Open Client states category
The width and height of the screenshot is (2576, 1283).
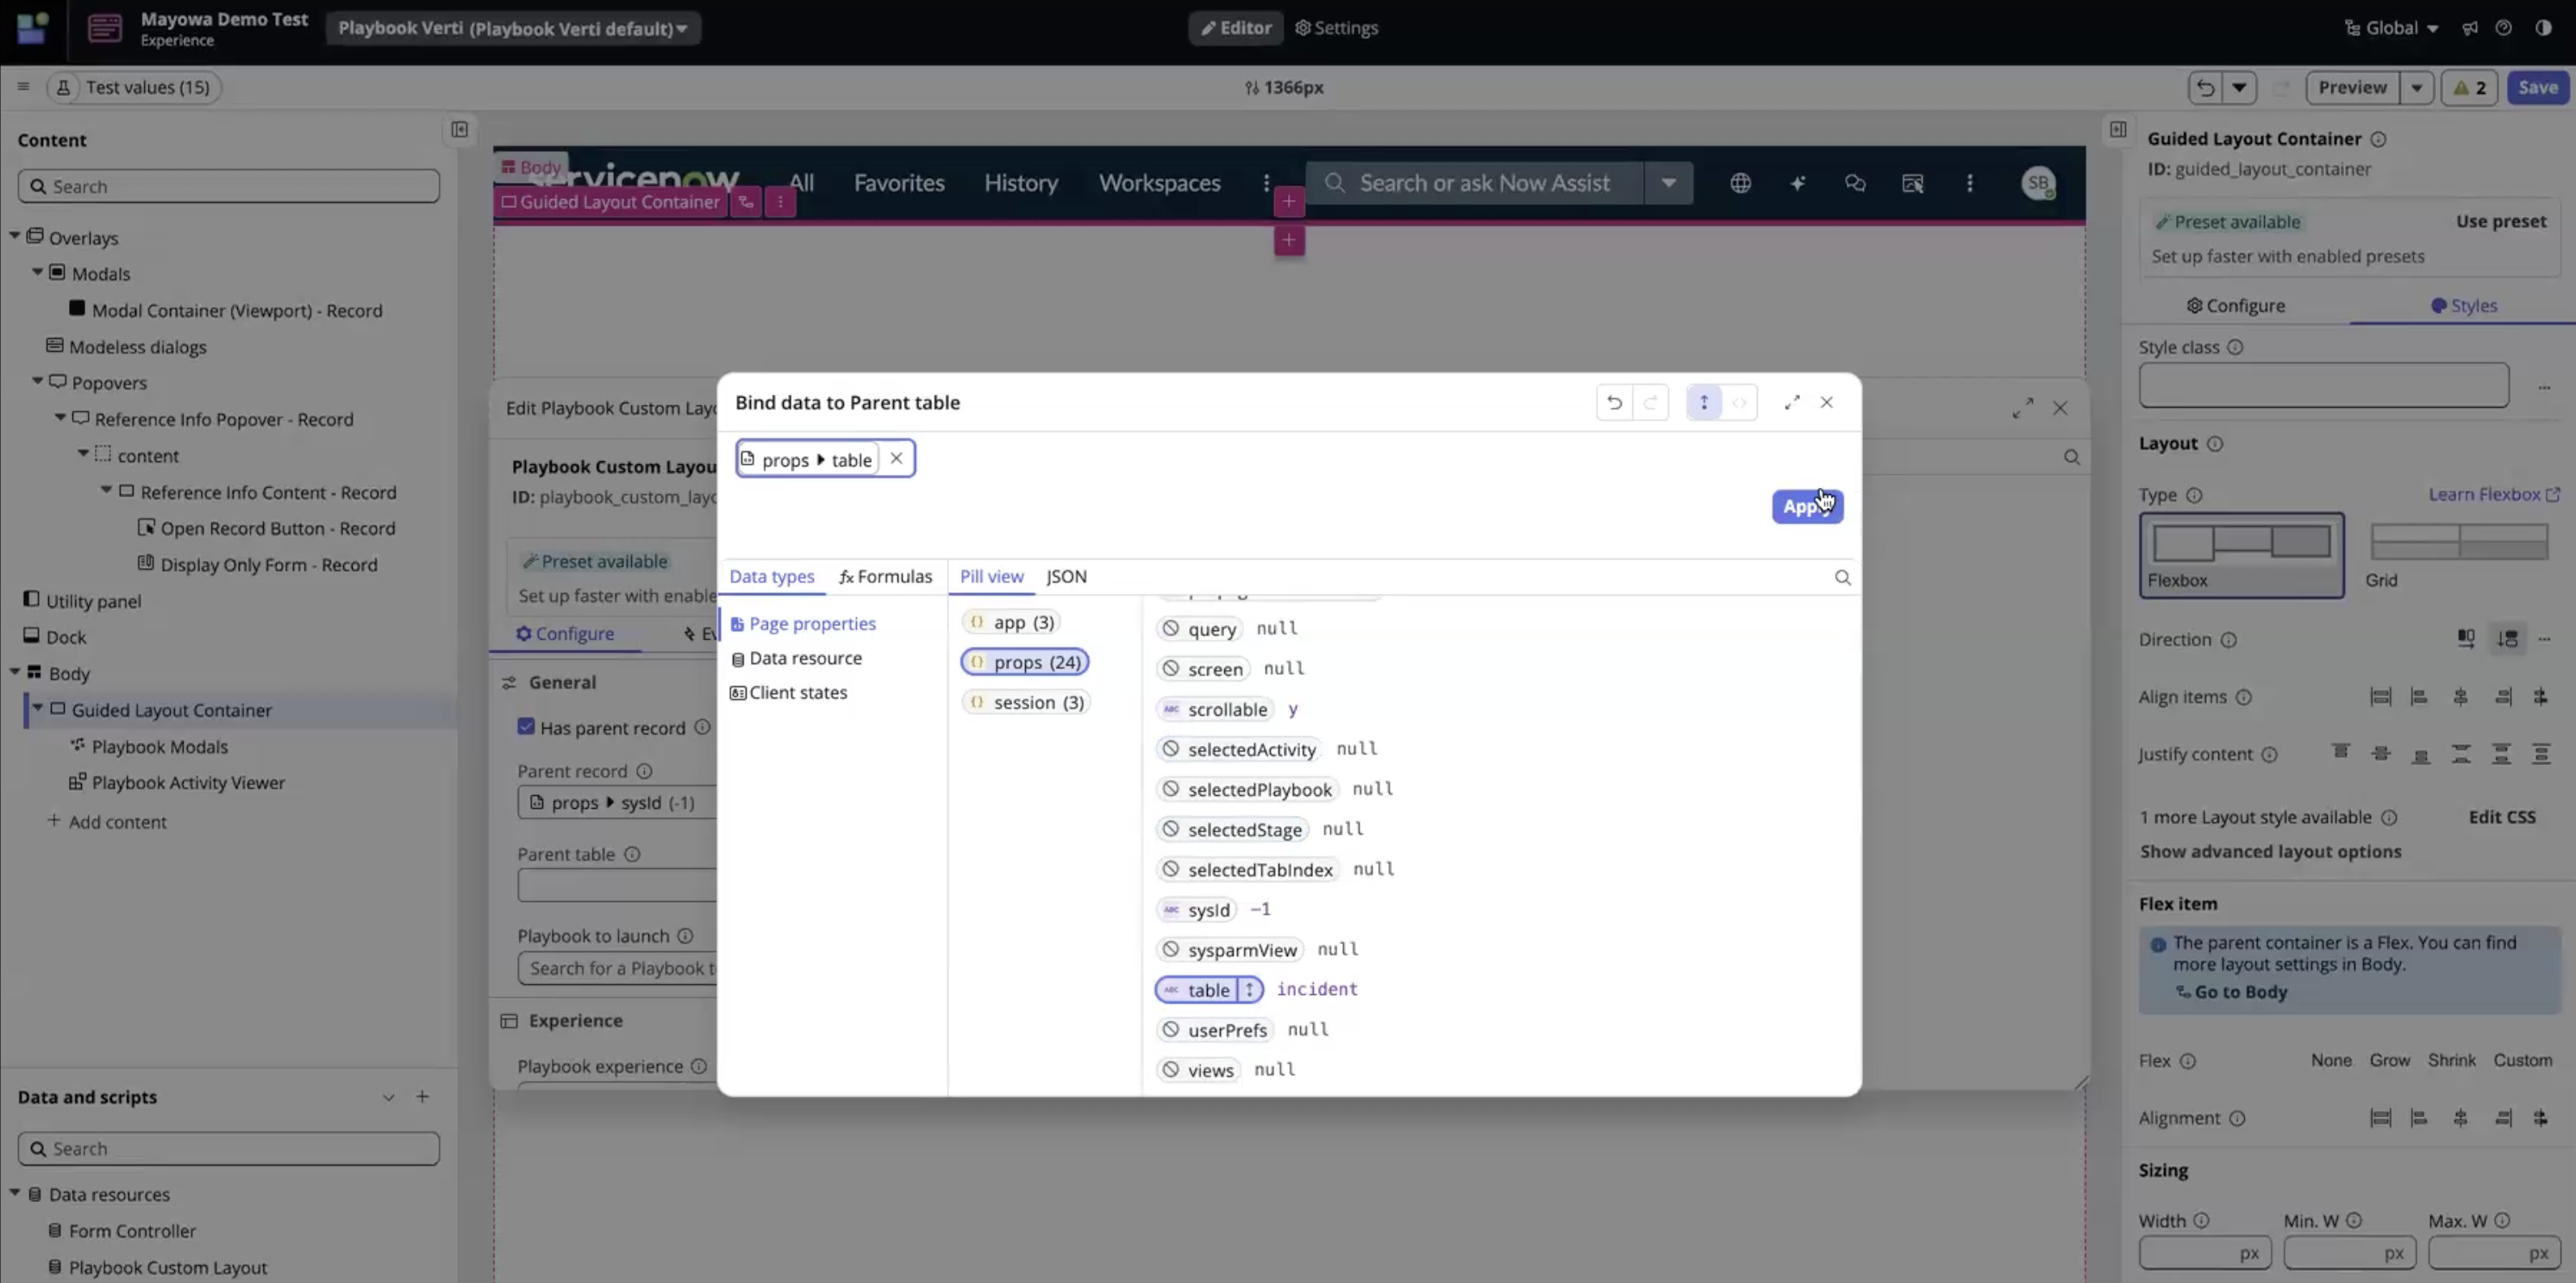point(789,692)
